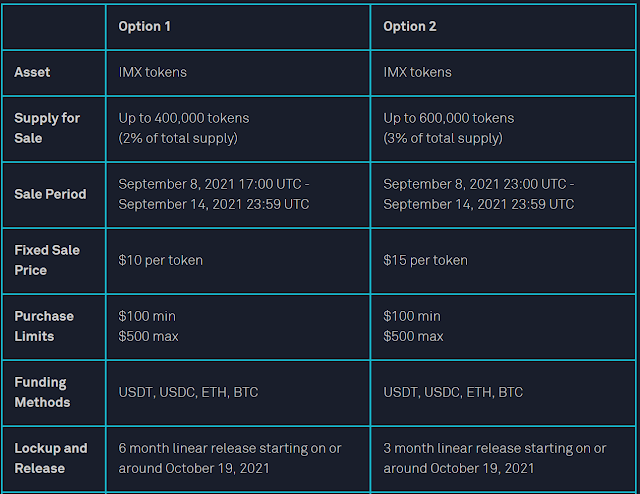Click Option 1 purchase limits cell
This screenshot has width=640, height=494.
coord(149,326)
